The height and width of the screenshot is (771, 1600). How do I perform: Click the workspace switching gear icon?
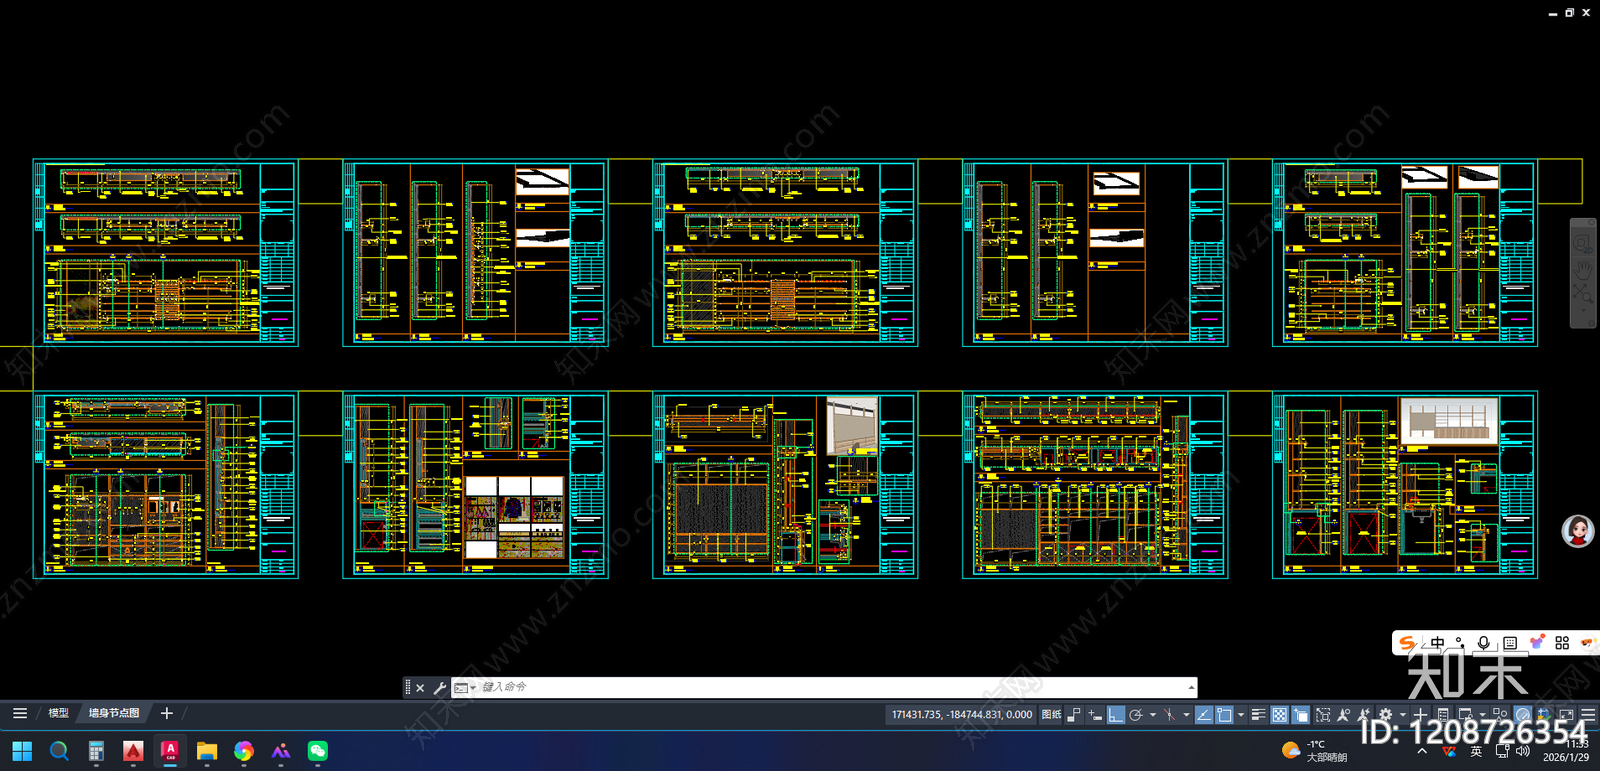click(1385, 715)
